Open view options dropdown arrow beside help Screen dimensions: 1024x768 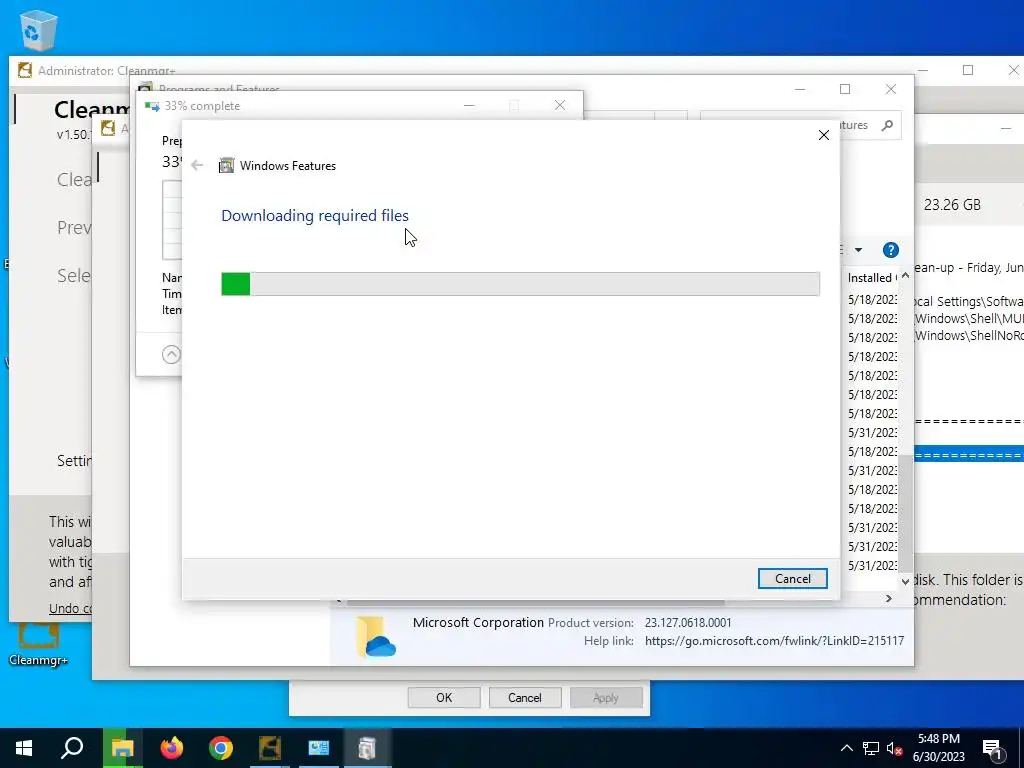point(858,250)
